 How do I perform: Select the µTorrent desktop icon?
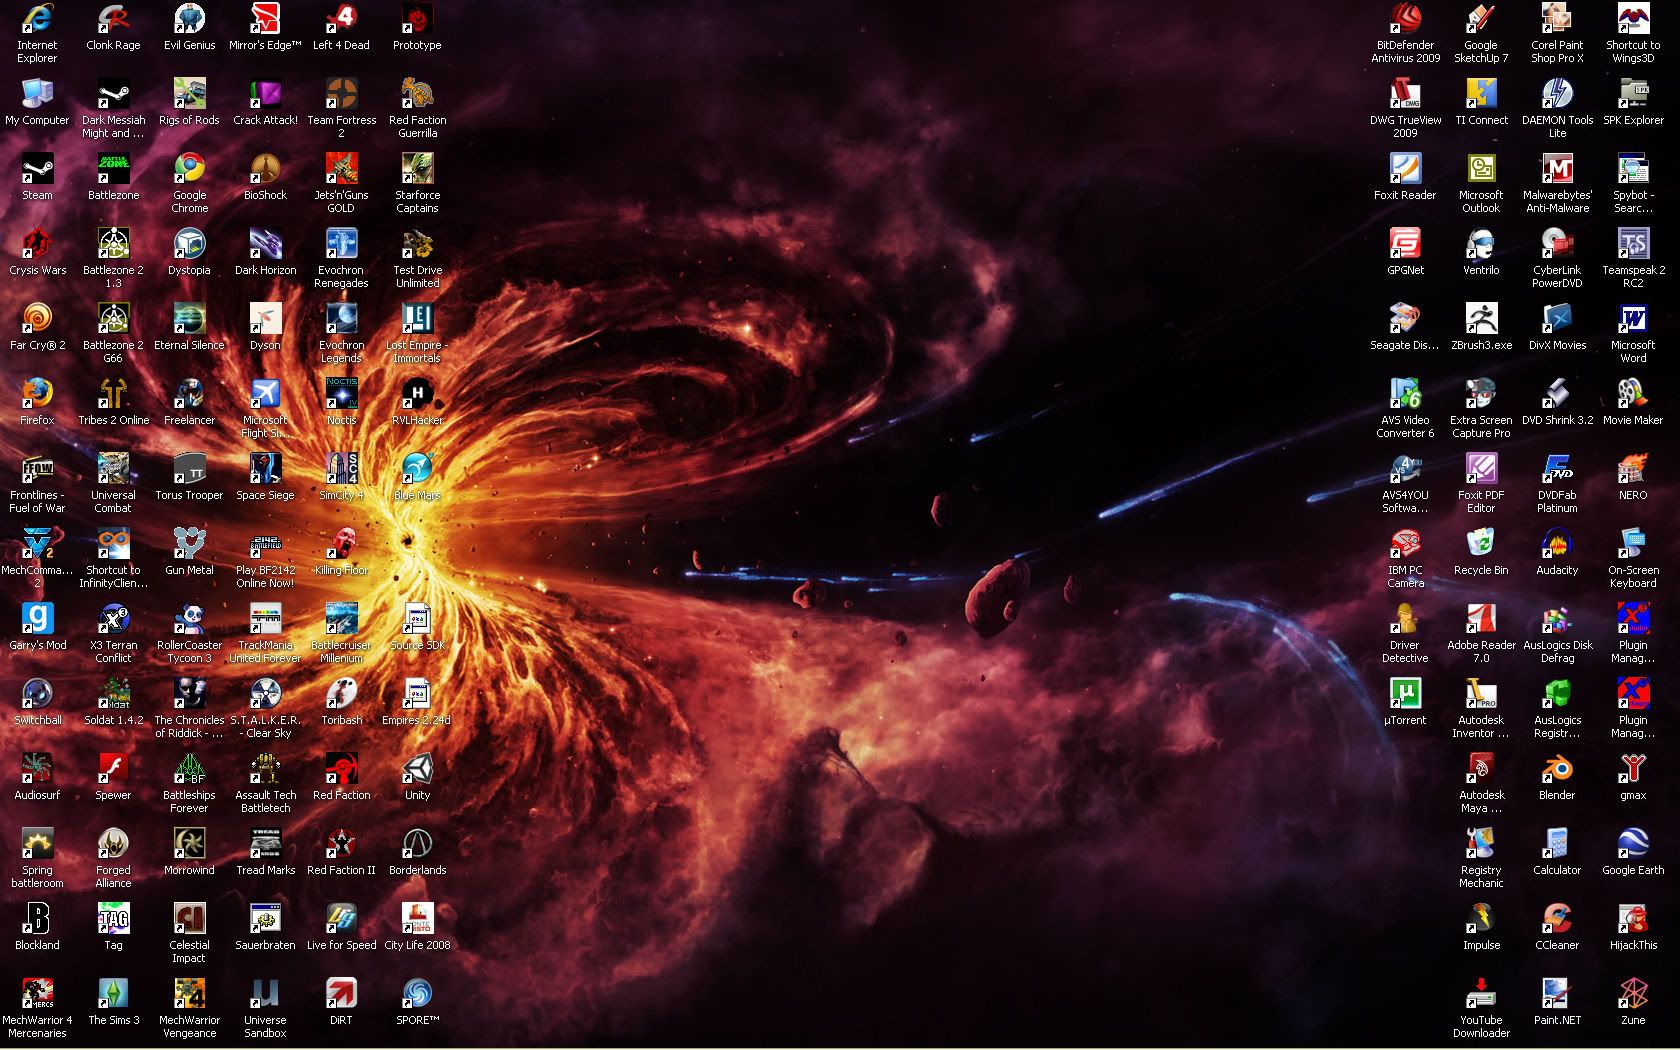click(x=1405, y=694)
